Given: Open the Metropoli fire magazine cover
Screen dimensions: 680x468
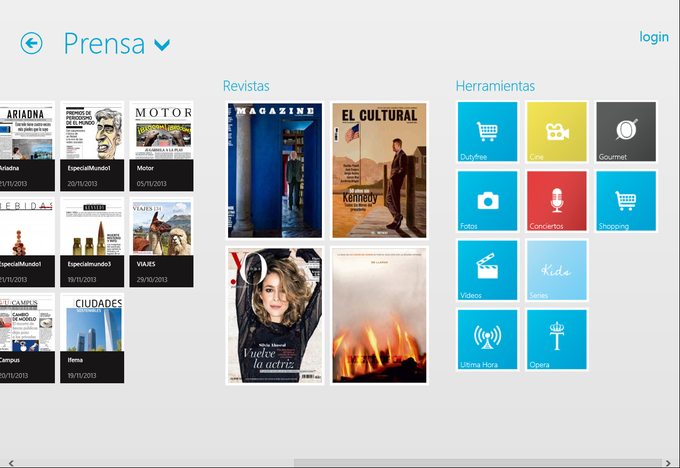Looking at the screenshot, I should point(379,315).
